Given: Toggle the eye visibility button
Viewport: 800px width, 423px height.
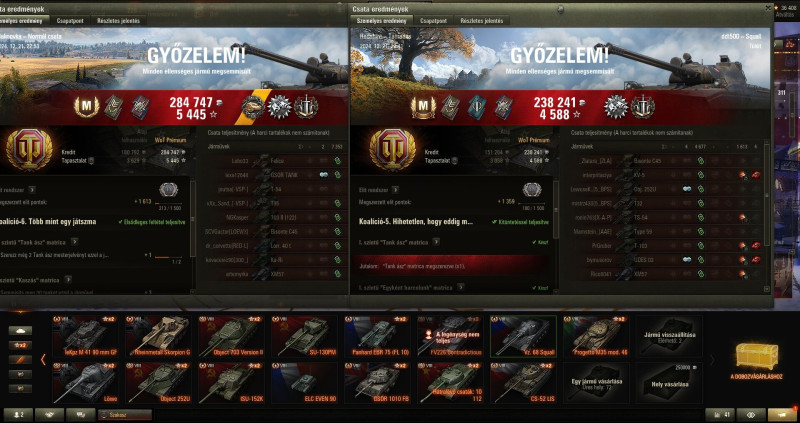Looking at the screenshot, I should tap(751, 415).
